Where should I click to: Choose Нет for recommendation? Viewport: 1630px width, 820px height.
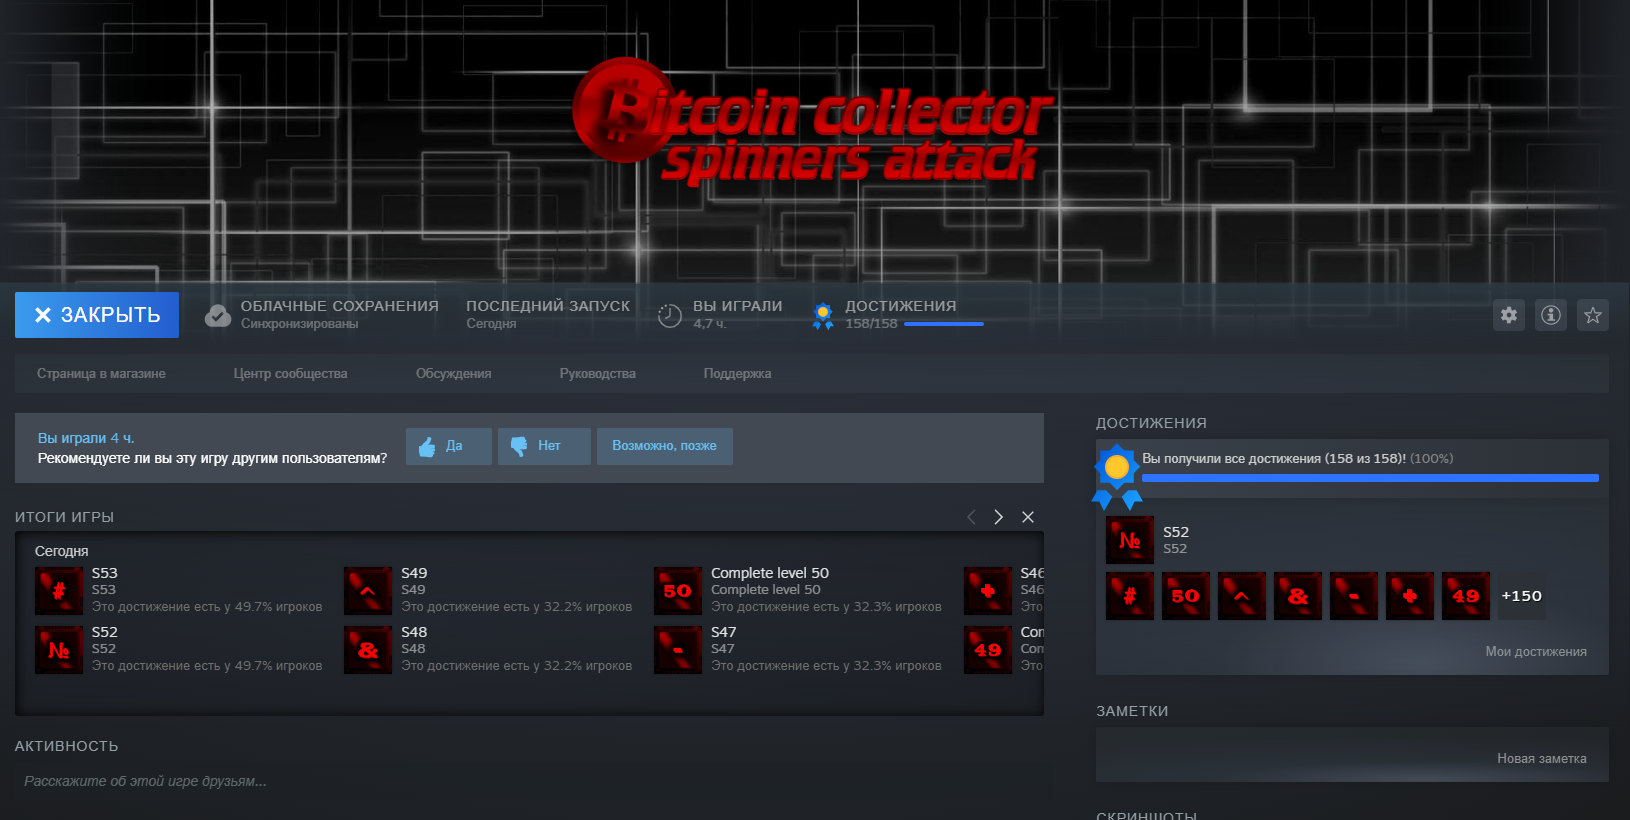click(544, 446)
